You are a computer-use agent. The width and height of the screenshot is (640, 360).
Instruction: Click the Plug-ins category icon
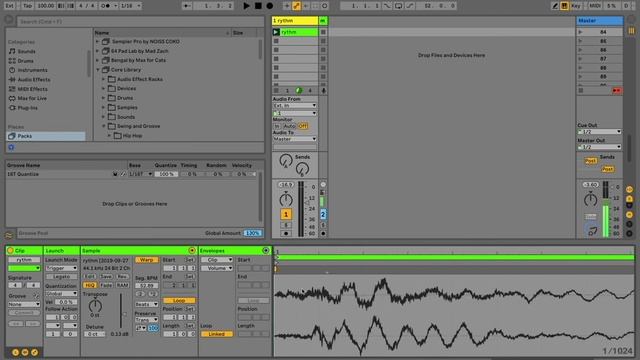click(12, 108)
